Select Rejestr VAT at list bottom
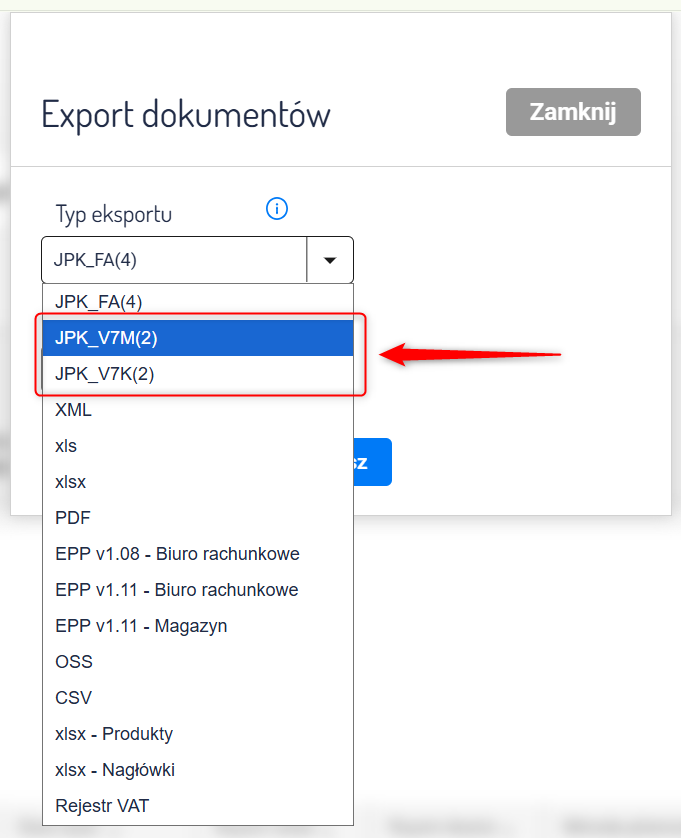 (x=197, y=806)
